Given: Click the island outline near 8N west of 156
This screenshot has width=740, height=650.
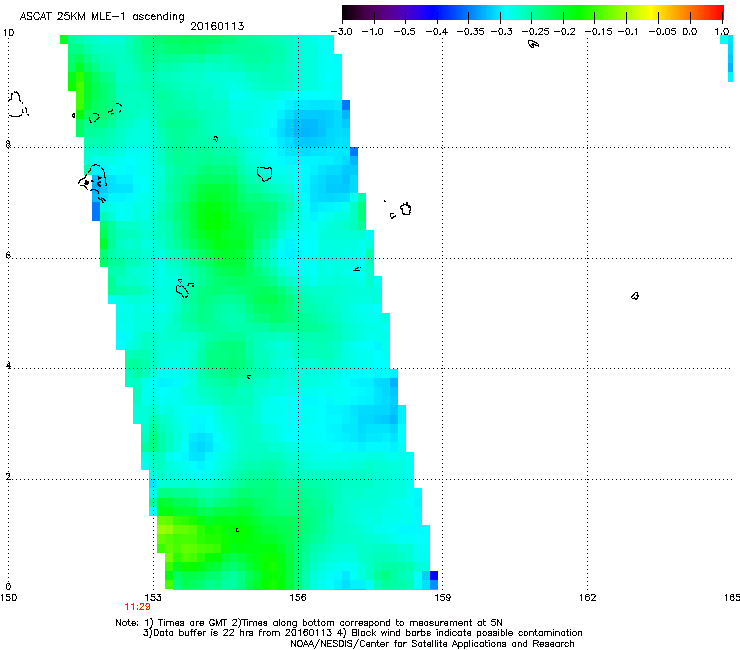Looking at the screenshot, I should pos(265,174).
